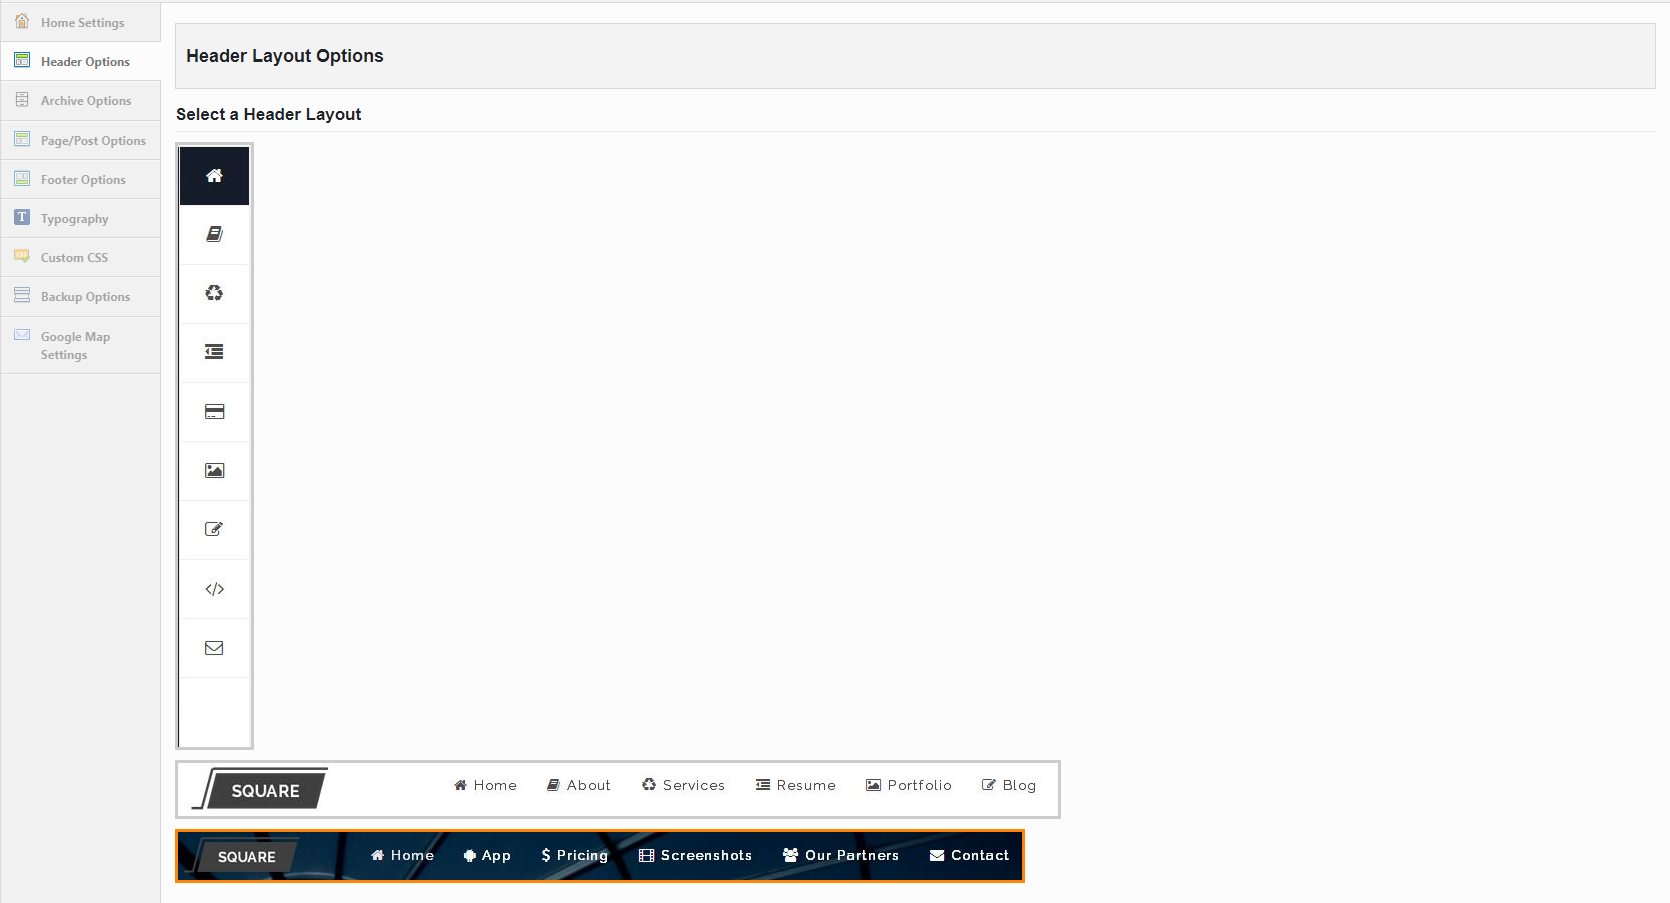The image size is (1670, 903).
Task: Click Services in the white header layout
Action: [683, 785]
